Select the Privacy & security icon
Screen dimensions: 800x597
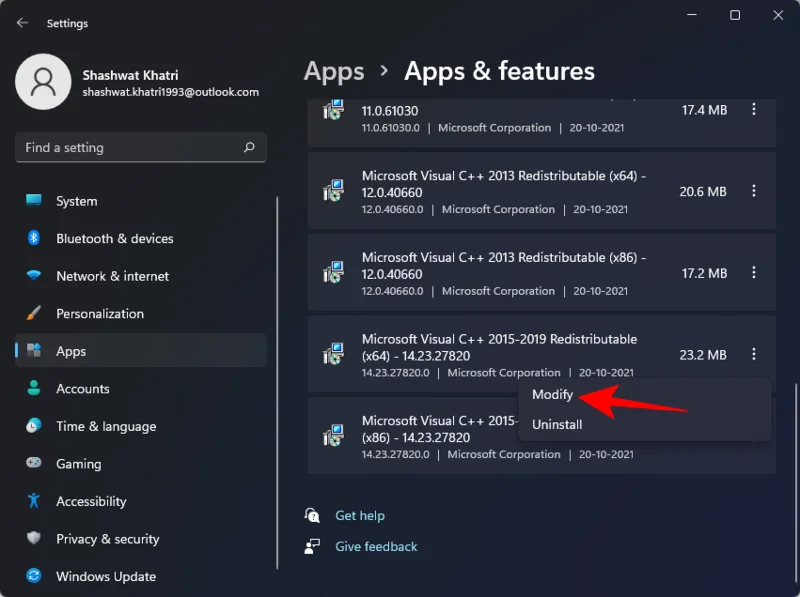pos(33,539)
